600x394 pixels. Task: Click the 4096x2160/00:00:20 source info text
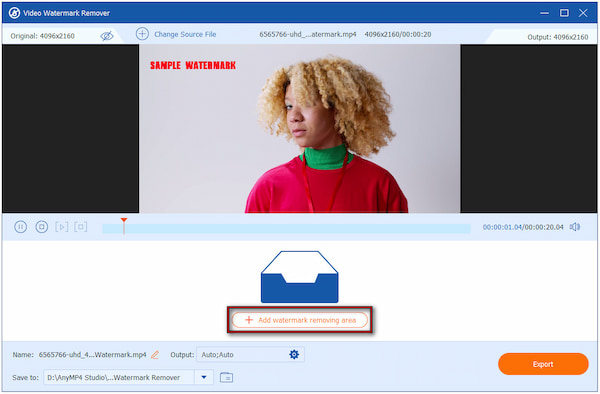(398, 34)
